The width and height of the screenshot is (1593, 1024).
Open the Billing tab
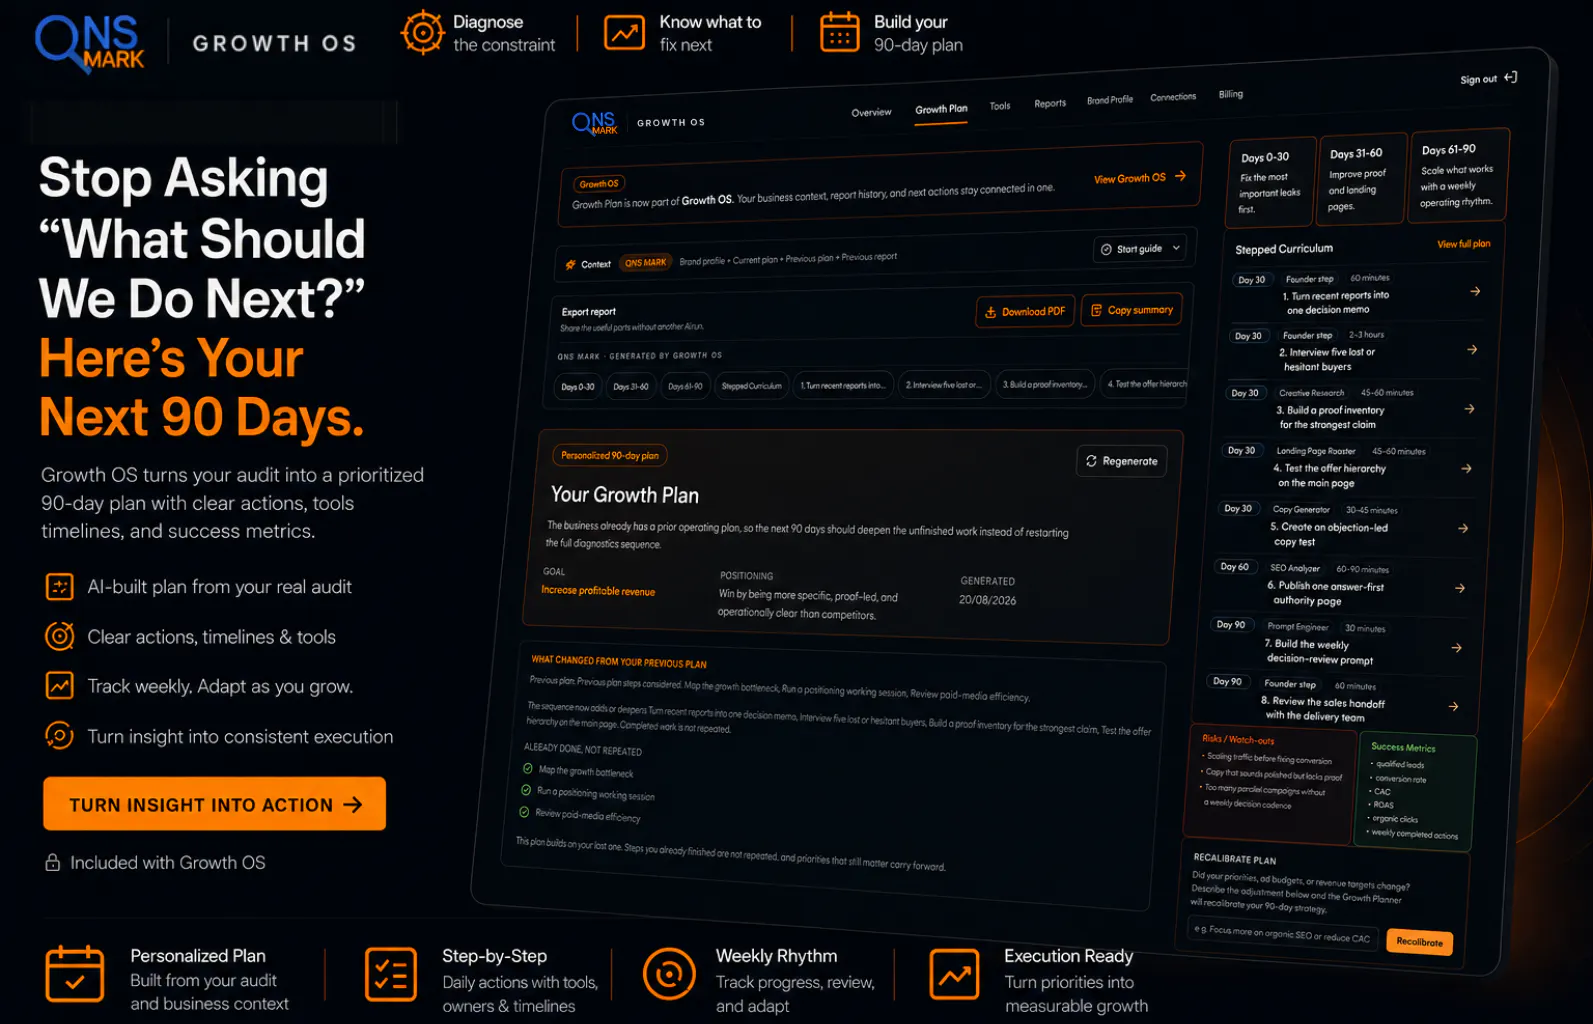[x=1231, y=94]
